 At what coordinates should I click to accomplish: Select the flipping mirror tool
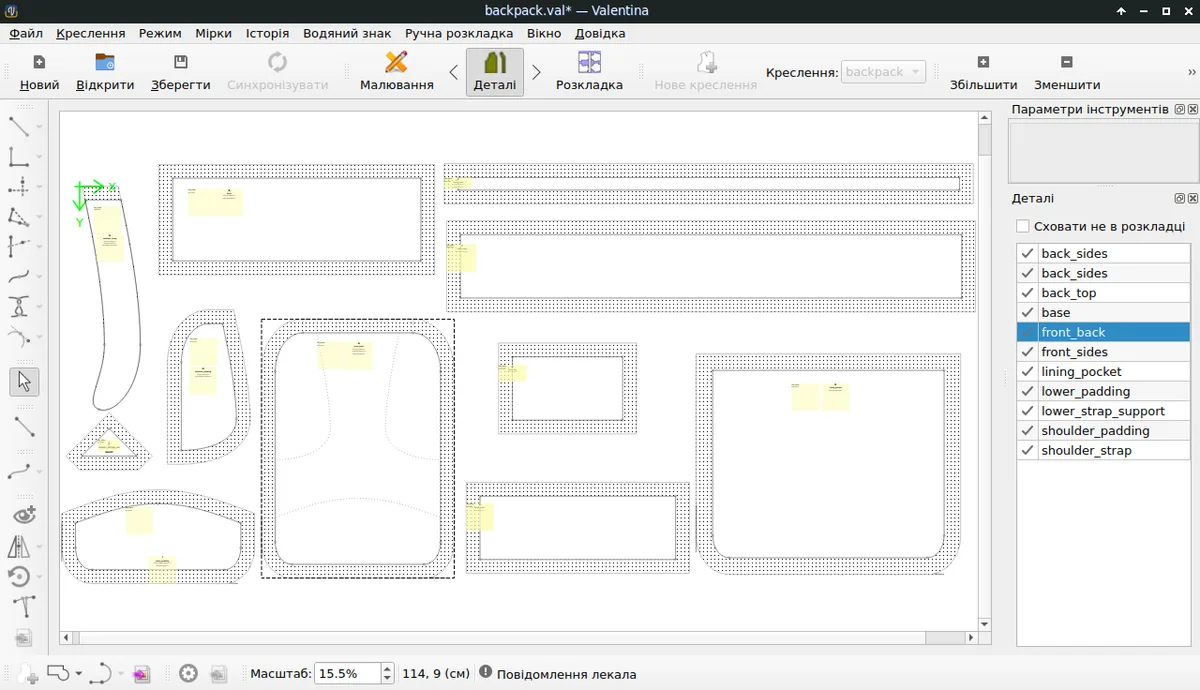coord(19,547)
